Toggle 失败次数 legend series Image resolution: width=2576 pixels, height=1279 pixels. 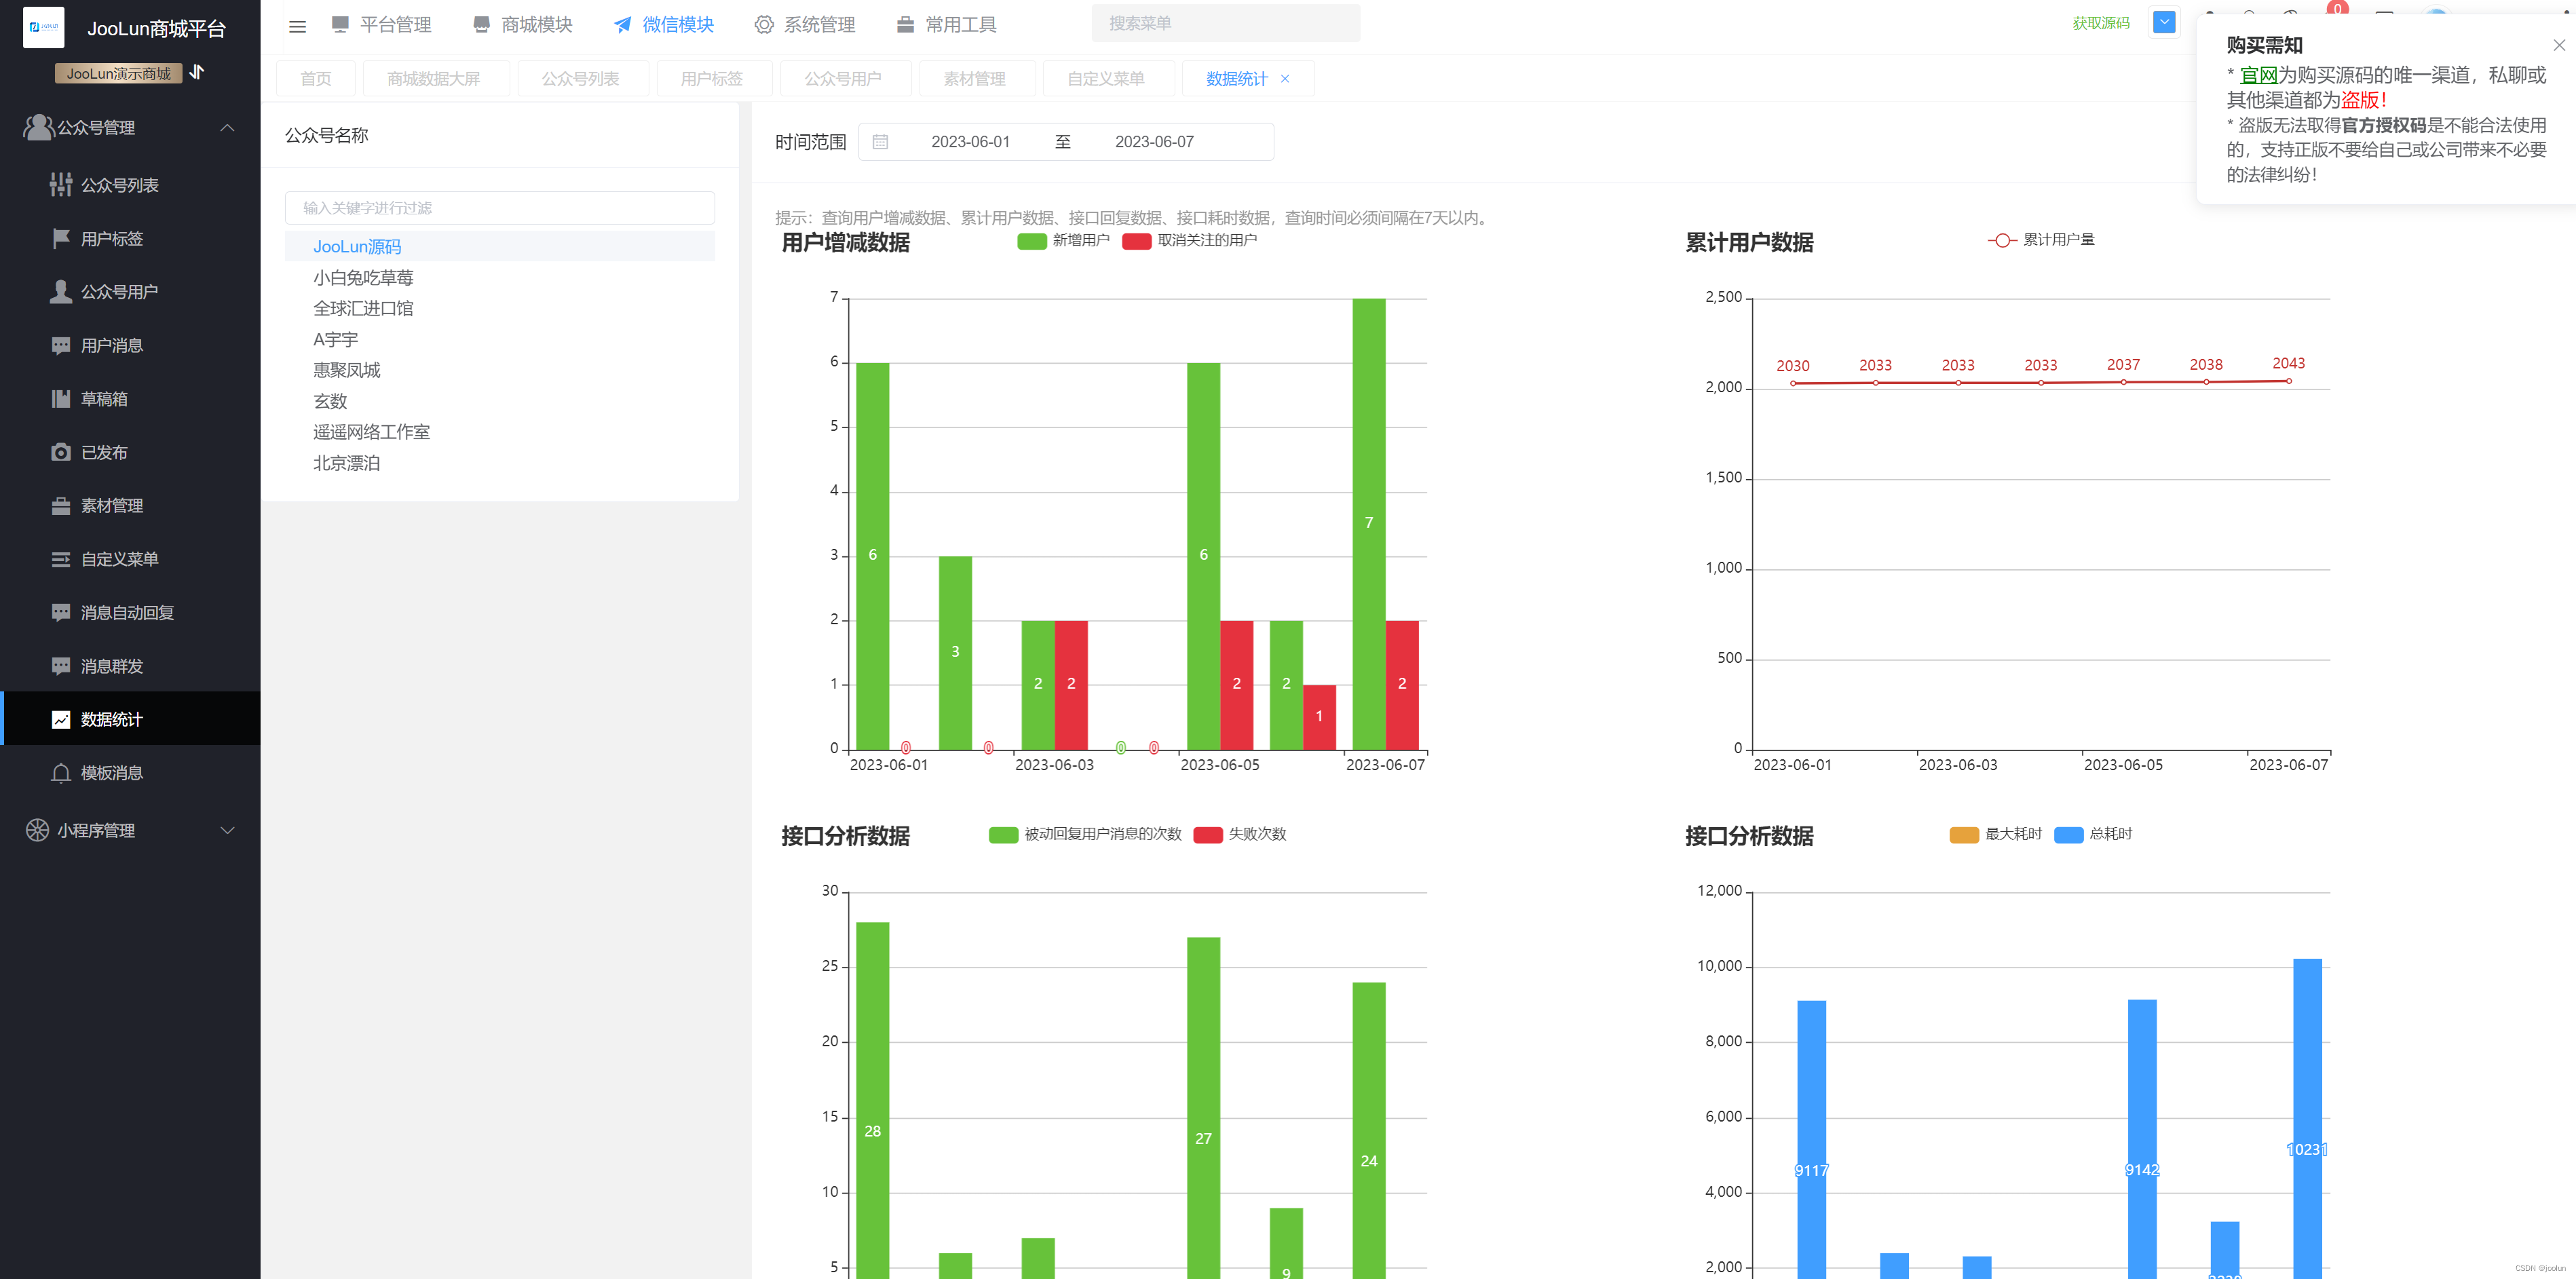[1240, 834]
